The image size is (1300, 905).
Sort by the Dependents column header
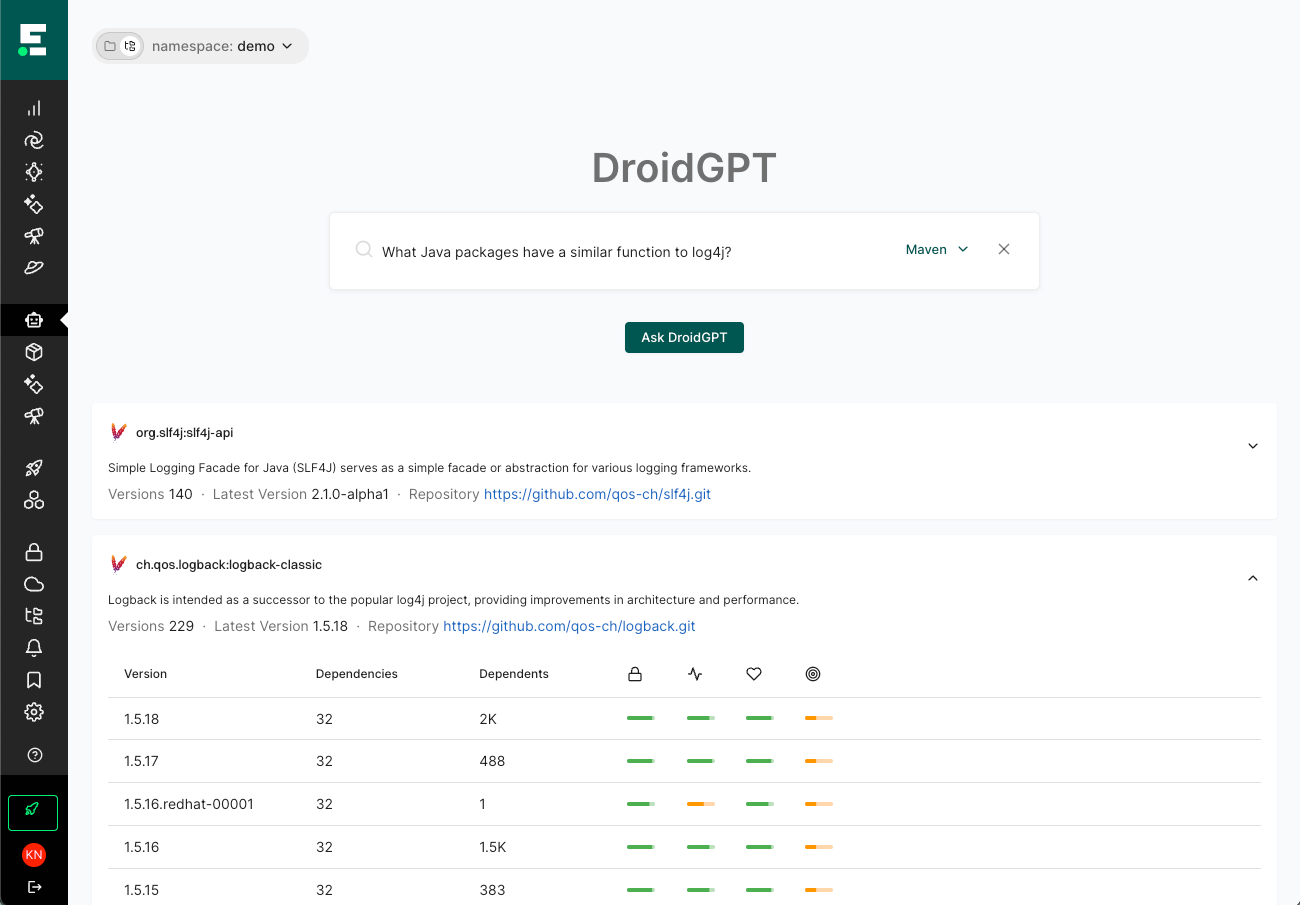click(x=514, y=674)
